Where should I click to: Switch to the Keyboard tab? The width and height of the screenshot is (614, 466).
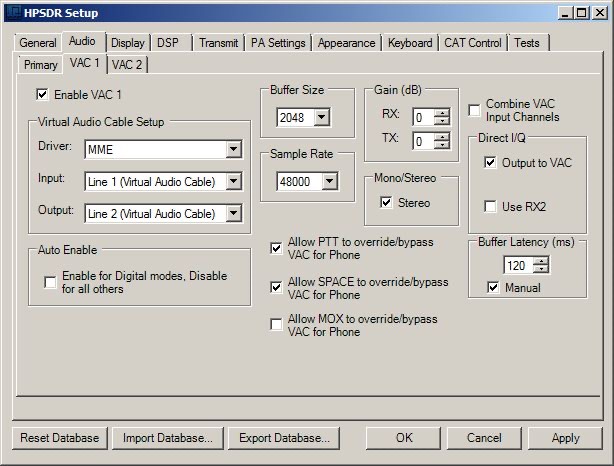coord(410,43)
